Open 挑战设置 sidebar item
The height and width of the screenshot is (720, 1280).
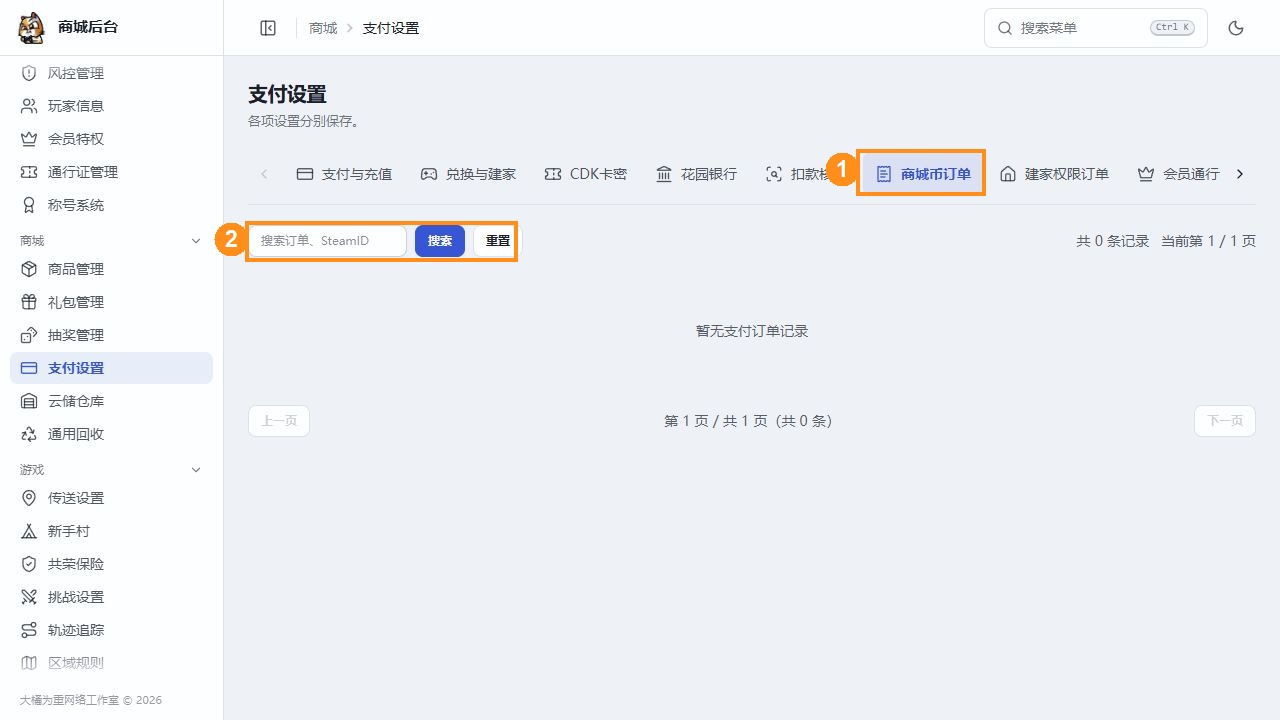(x=111, y=597)
